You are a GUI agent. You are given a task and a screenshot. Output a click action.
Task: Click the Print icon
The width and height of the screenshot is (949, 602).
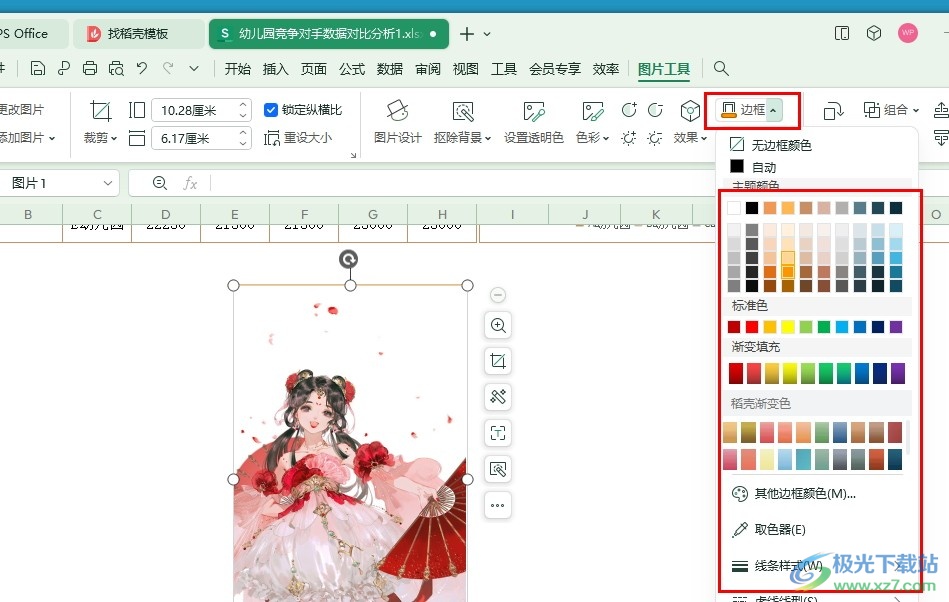click(90, 68)
